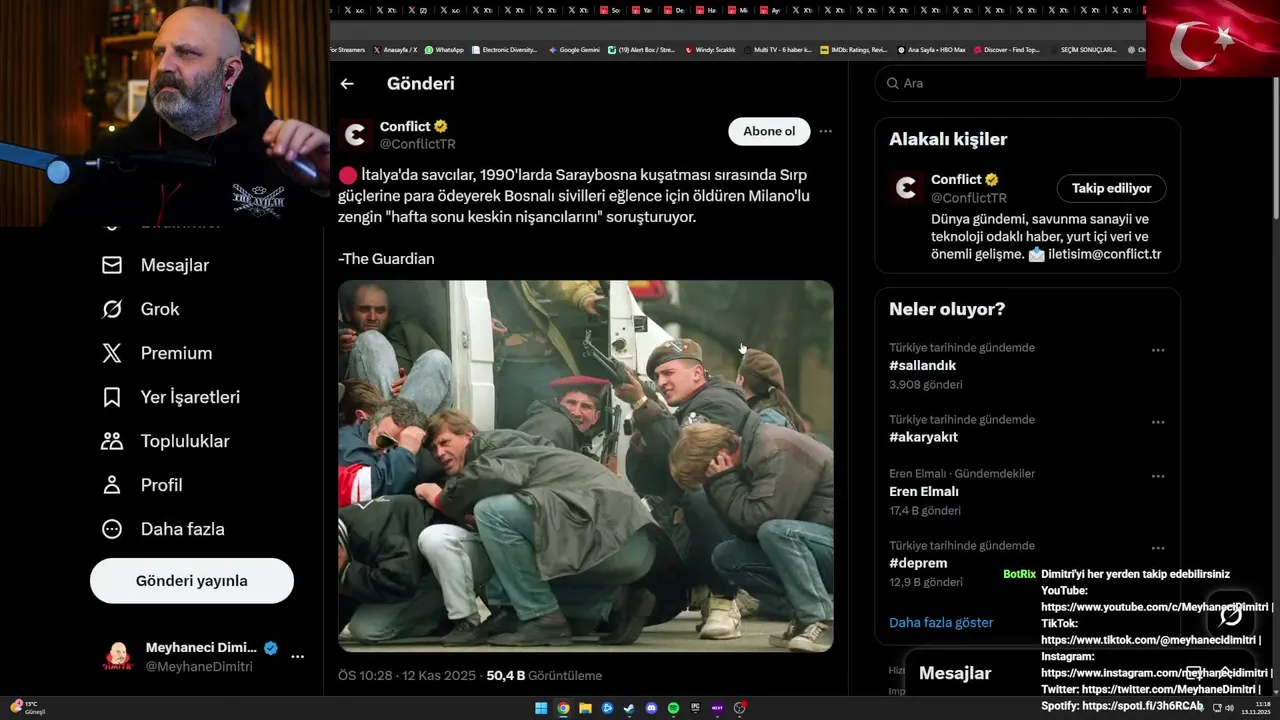Open options for #deprem trend
The width and height of the screenshot is (1280, 720).
[1158, 548]
